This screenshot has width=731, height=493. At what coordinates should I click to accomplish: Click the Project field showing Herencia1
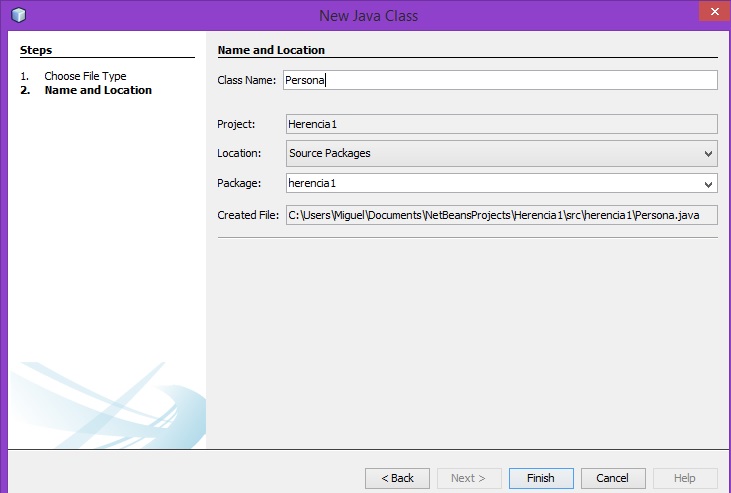[x=500, y=124]
